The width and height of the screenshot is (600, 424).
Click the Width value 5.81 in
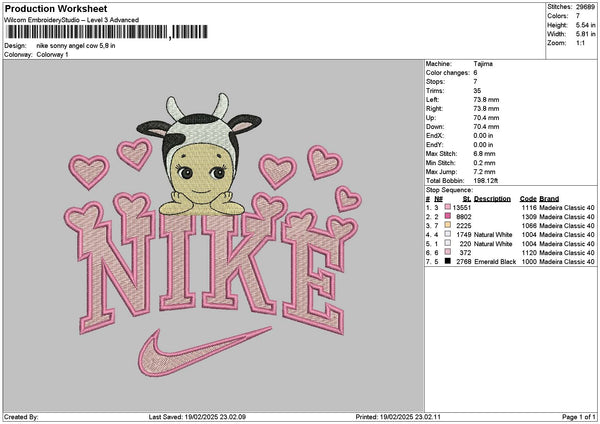pos(585,34)
